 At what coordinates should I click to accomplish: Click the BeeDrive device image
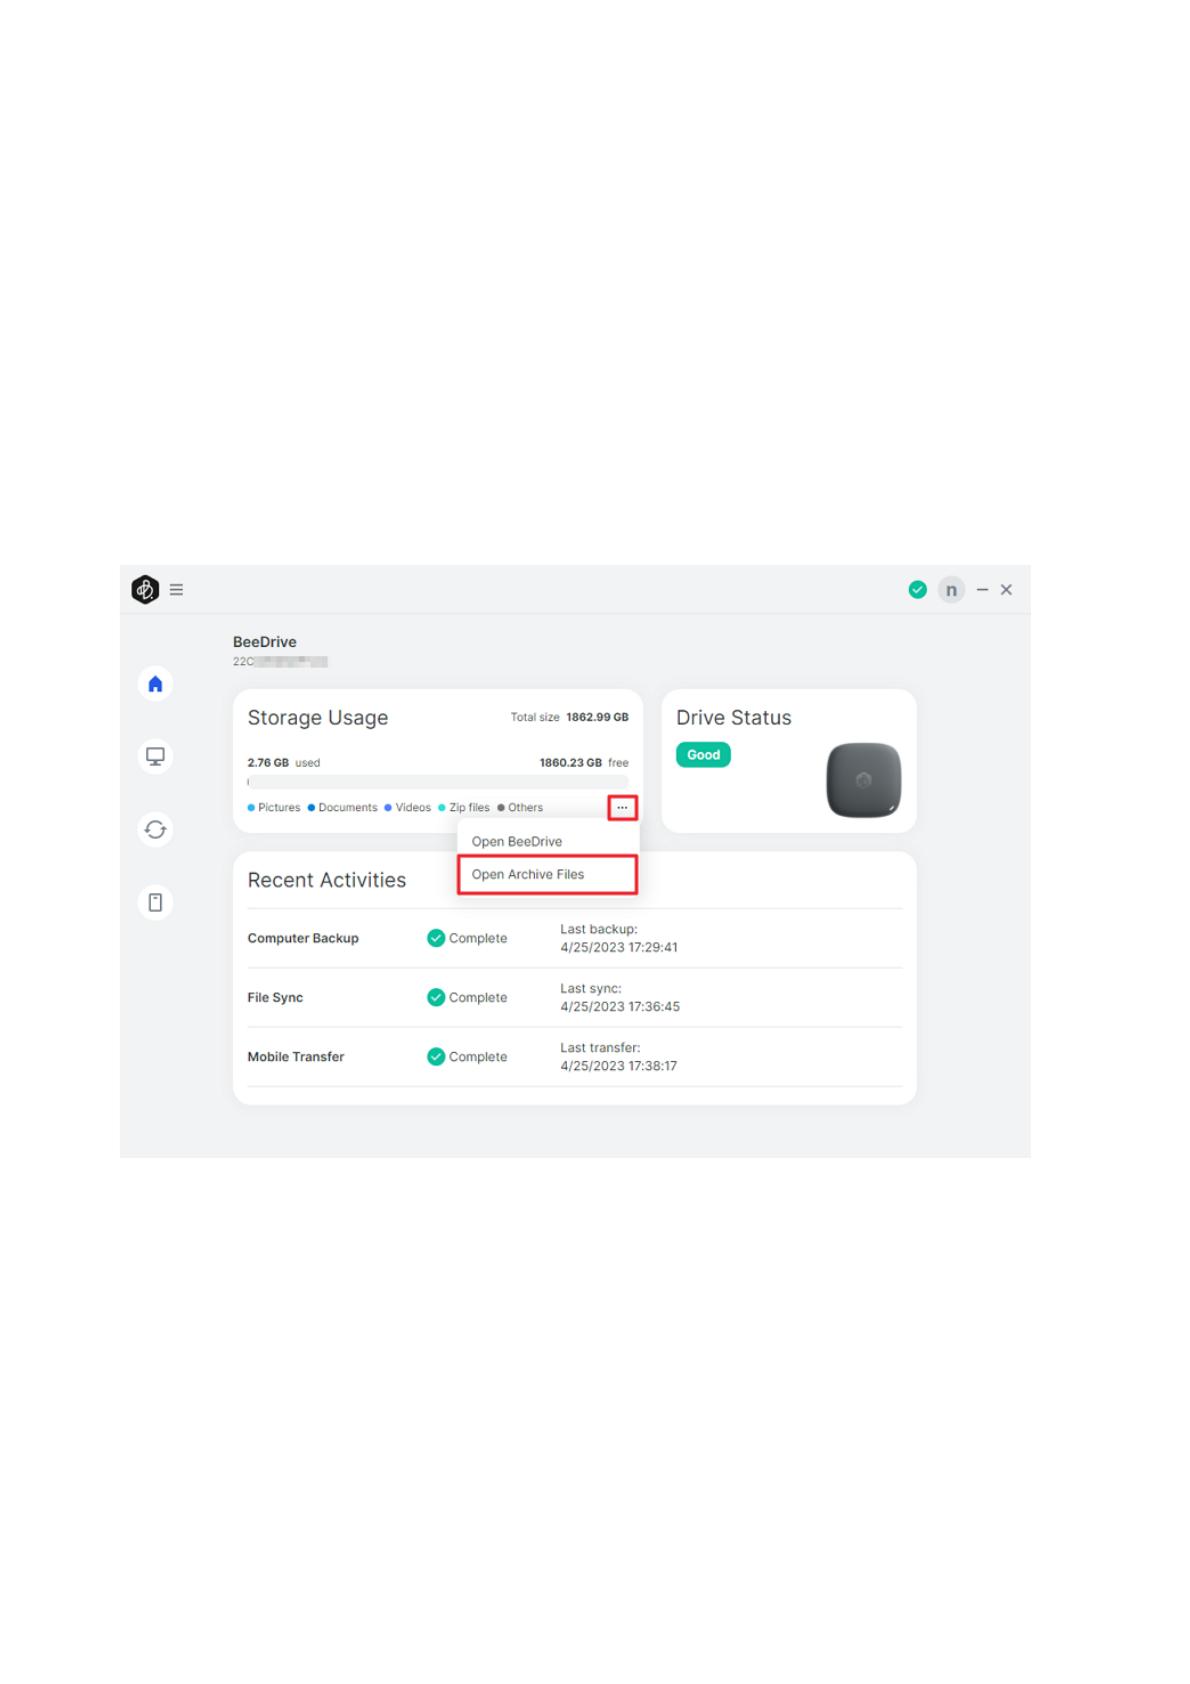(863, 779)
